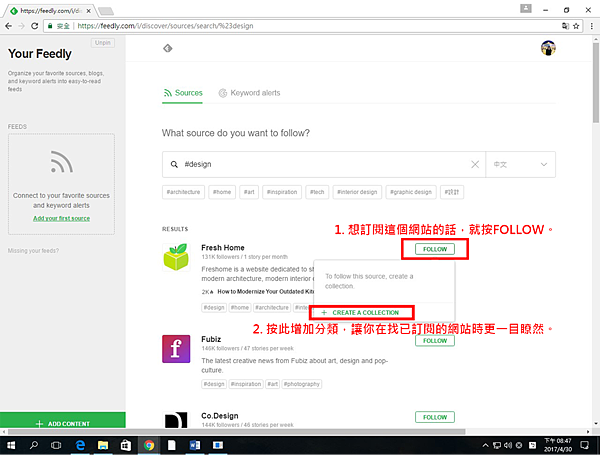
Task: Open the Co.Design logo thumbnail
Action: click(x=176, y=420)
